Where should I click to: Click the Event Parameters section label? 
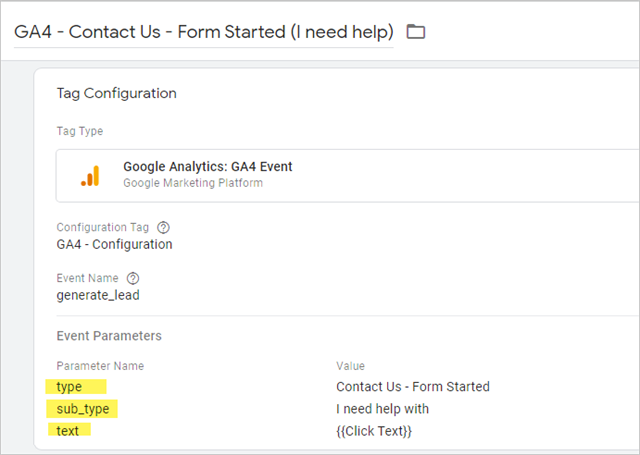tap(109, 336)
